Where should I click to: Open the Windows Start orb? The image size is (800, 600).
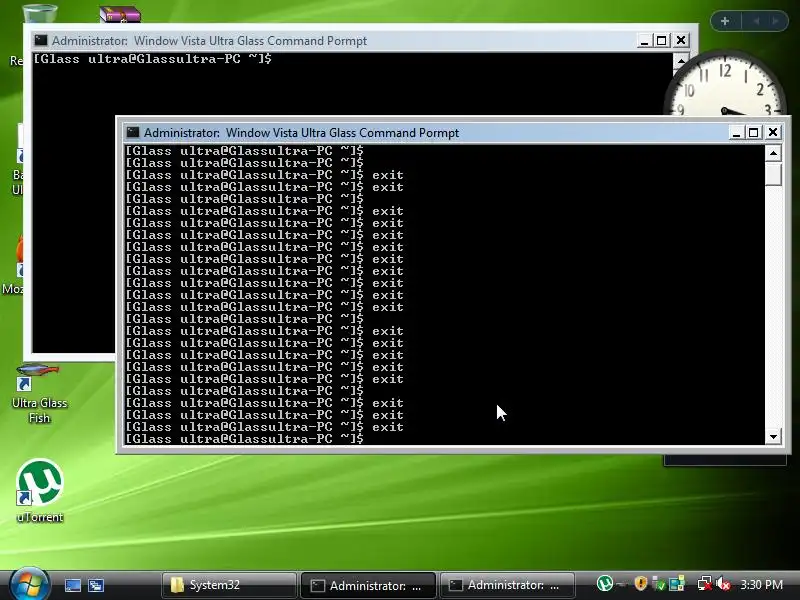pyautogui.click(x=30, y=584)
